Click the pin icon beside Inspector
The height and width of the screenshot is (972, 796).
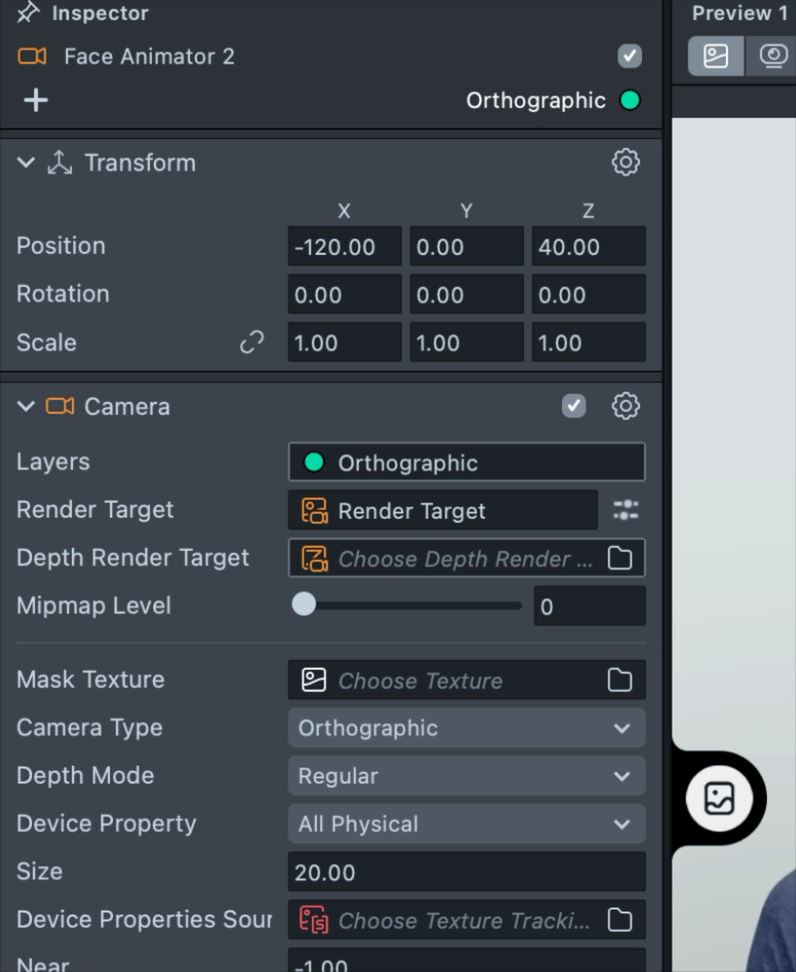coord(29,13)
